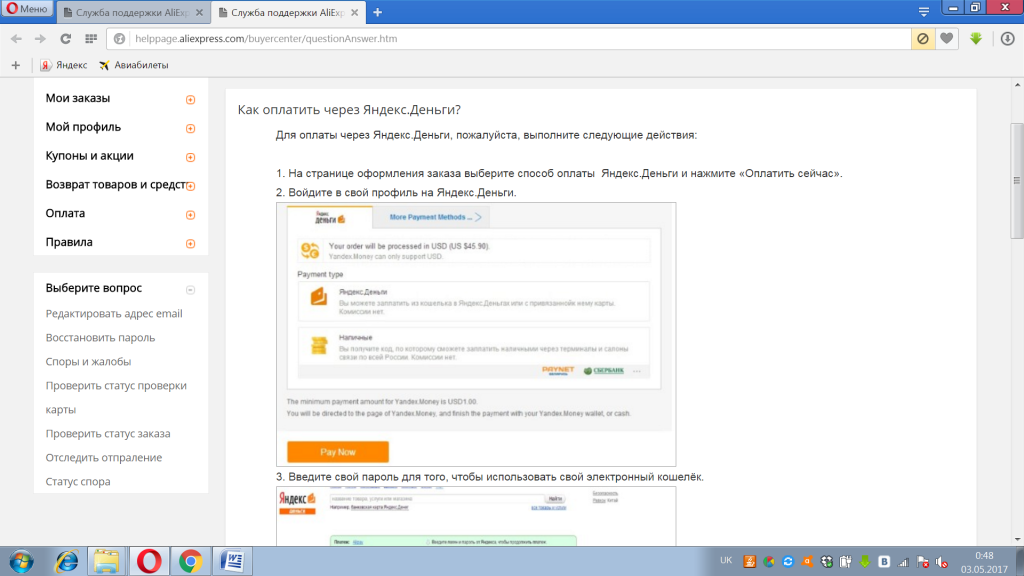1024x576 pixels.
Task: Click the scrollbar up arrow
Action: [x=1017, y=85]
